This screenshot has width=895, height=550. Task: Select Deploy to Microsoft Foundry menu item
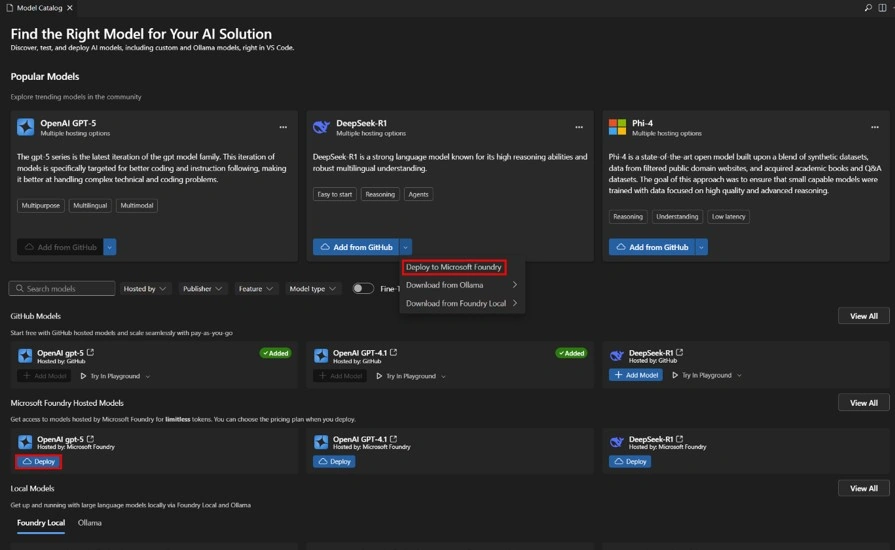(x=454, y=267)
